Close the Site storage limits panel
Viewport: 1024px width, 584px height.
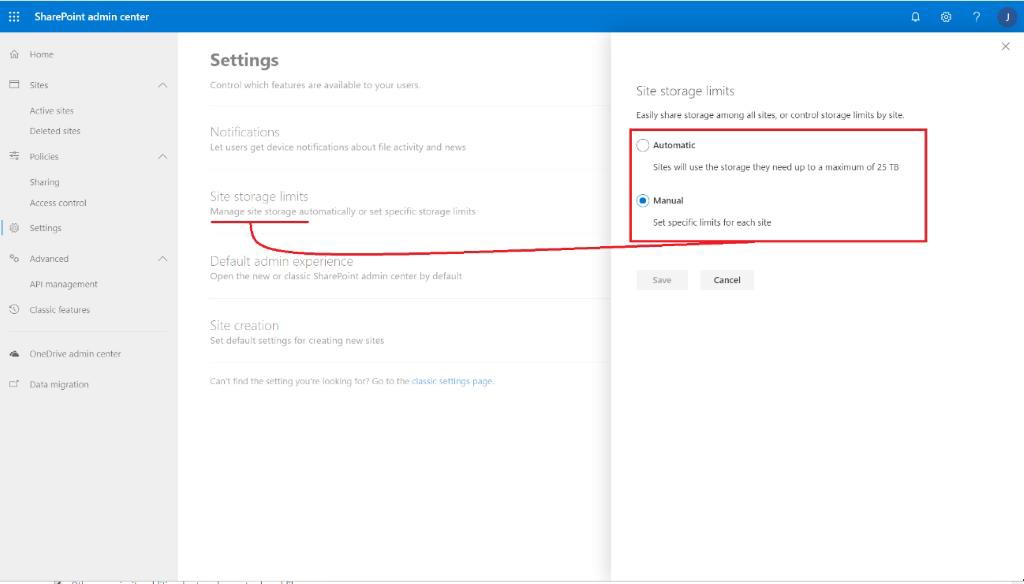(x=1005, y=46)
